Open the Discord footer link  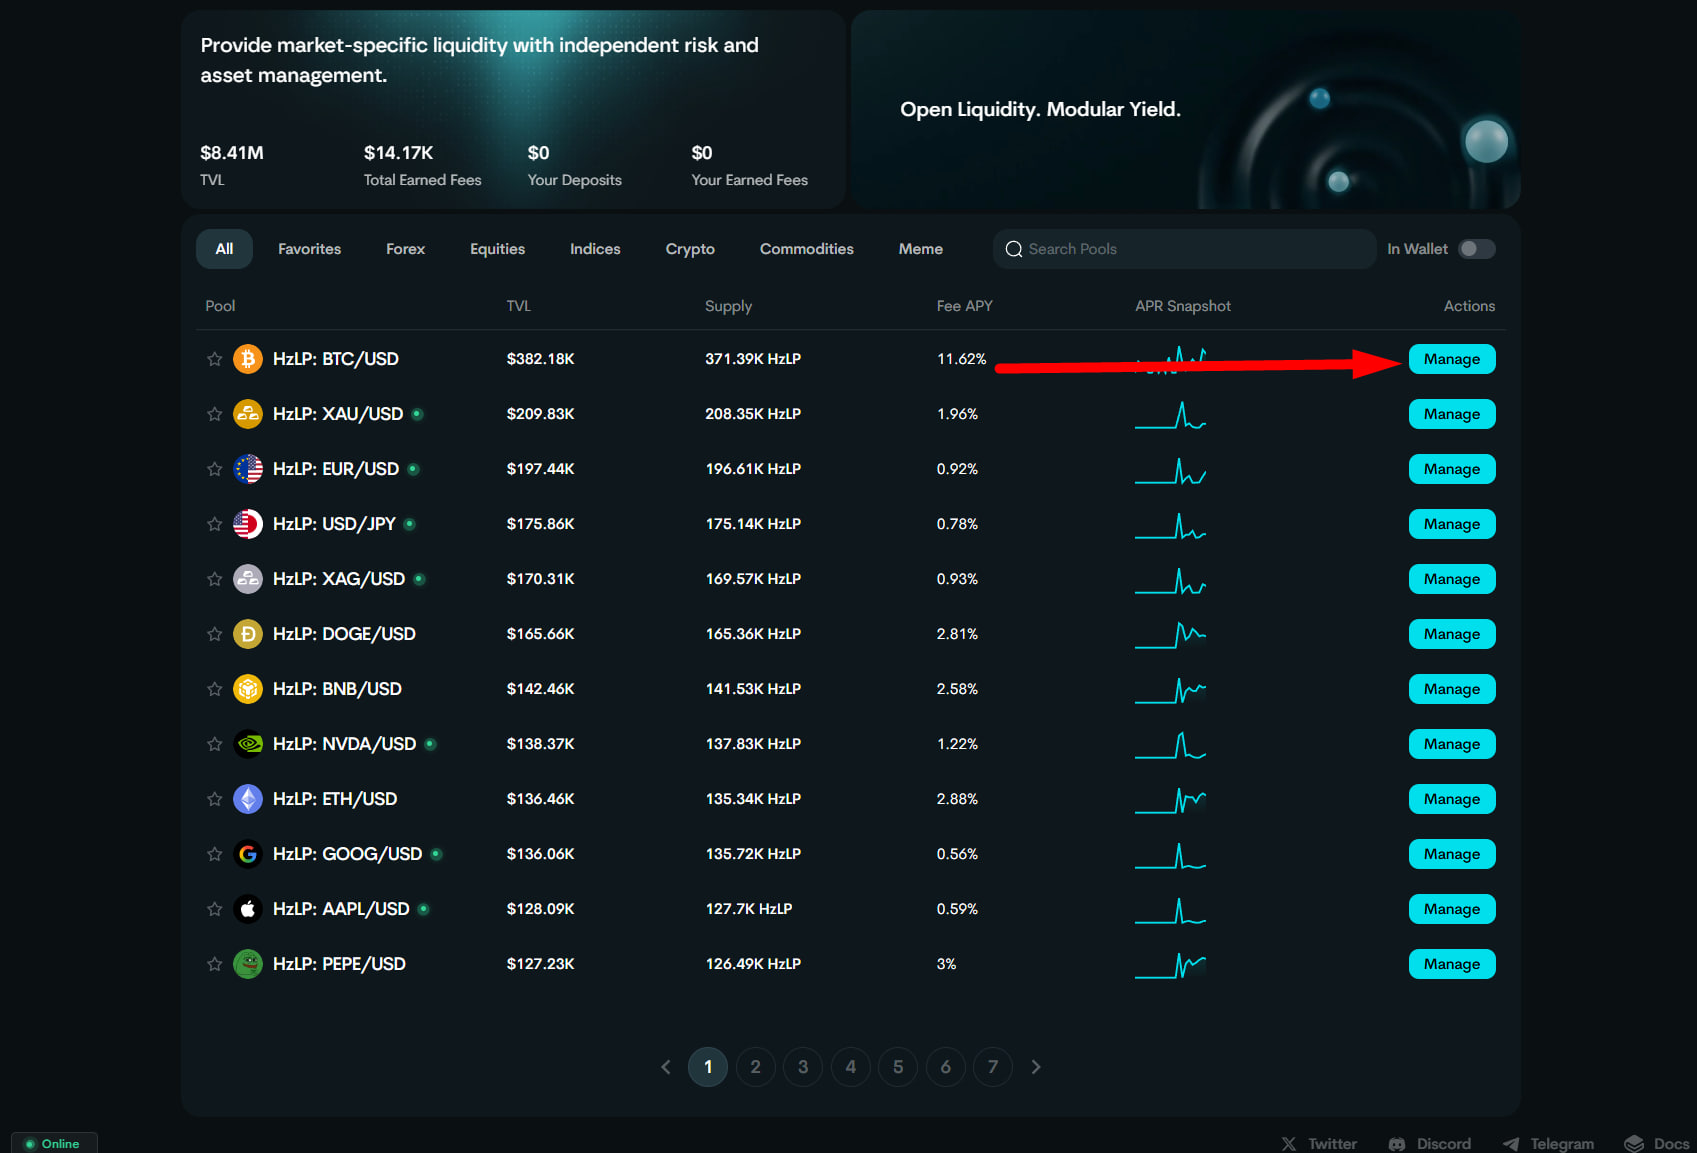(1430, 1144)
